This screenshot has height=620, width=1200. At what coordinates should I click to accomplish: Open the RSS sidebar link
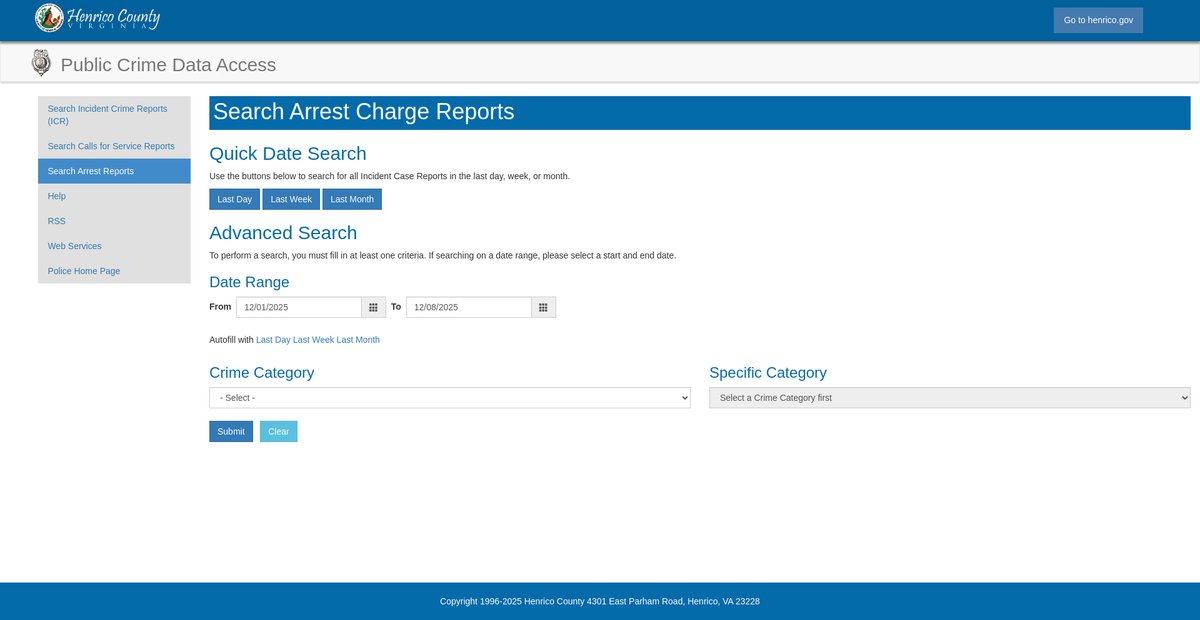pyautogui.click(x=57, y=221)
